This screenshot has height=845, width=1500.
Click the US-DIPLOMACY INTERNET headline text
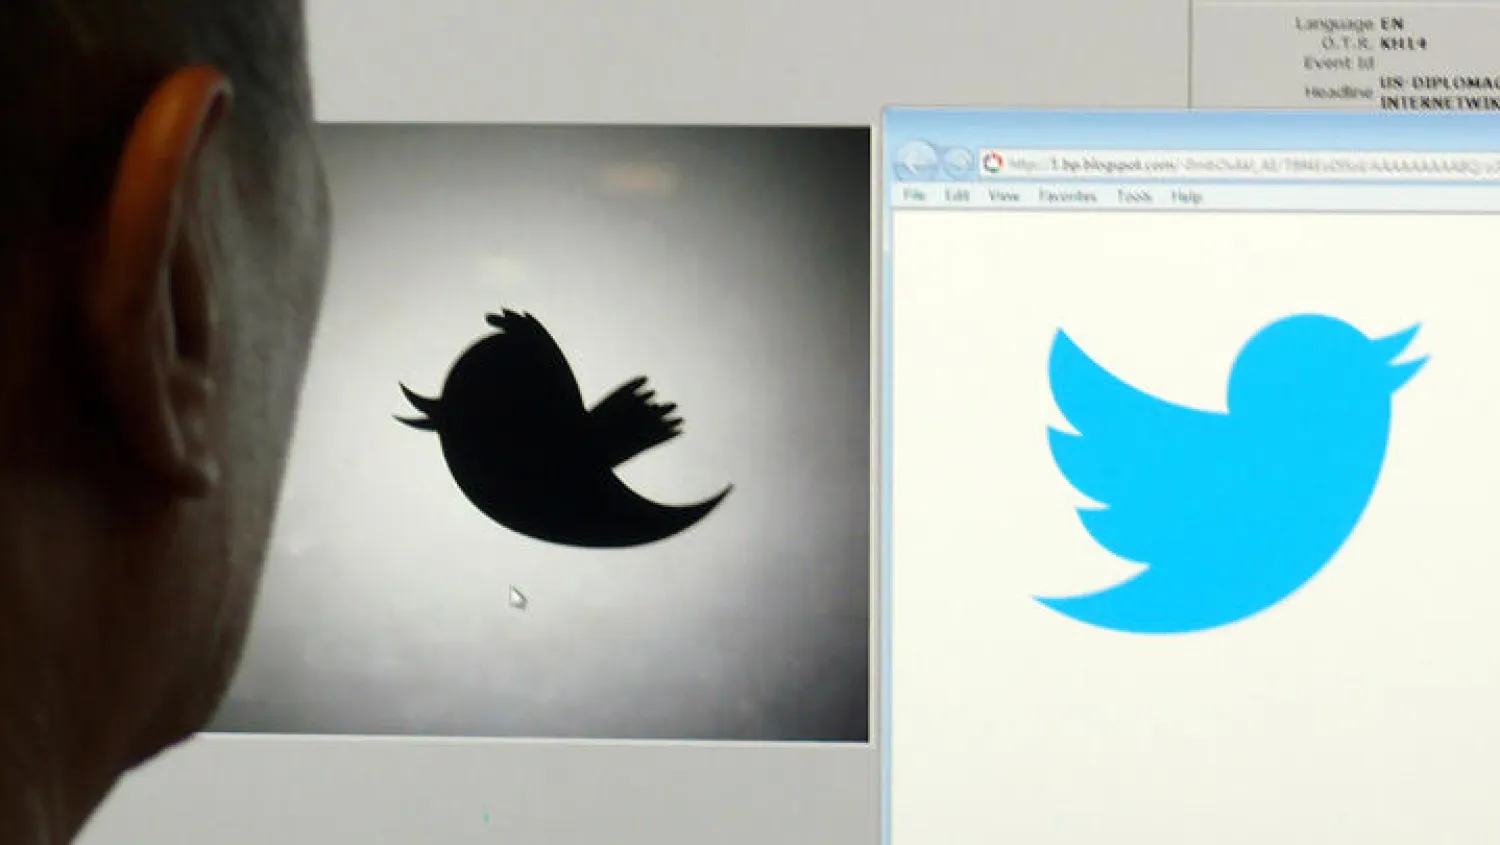click(1440, 91)
